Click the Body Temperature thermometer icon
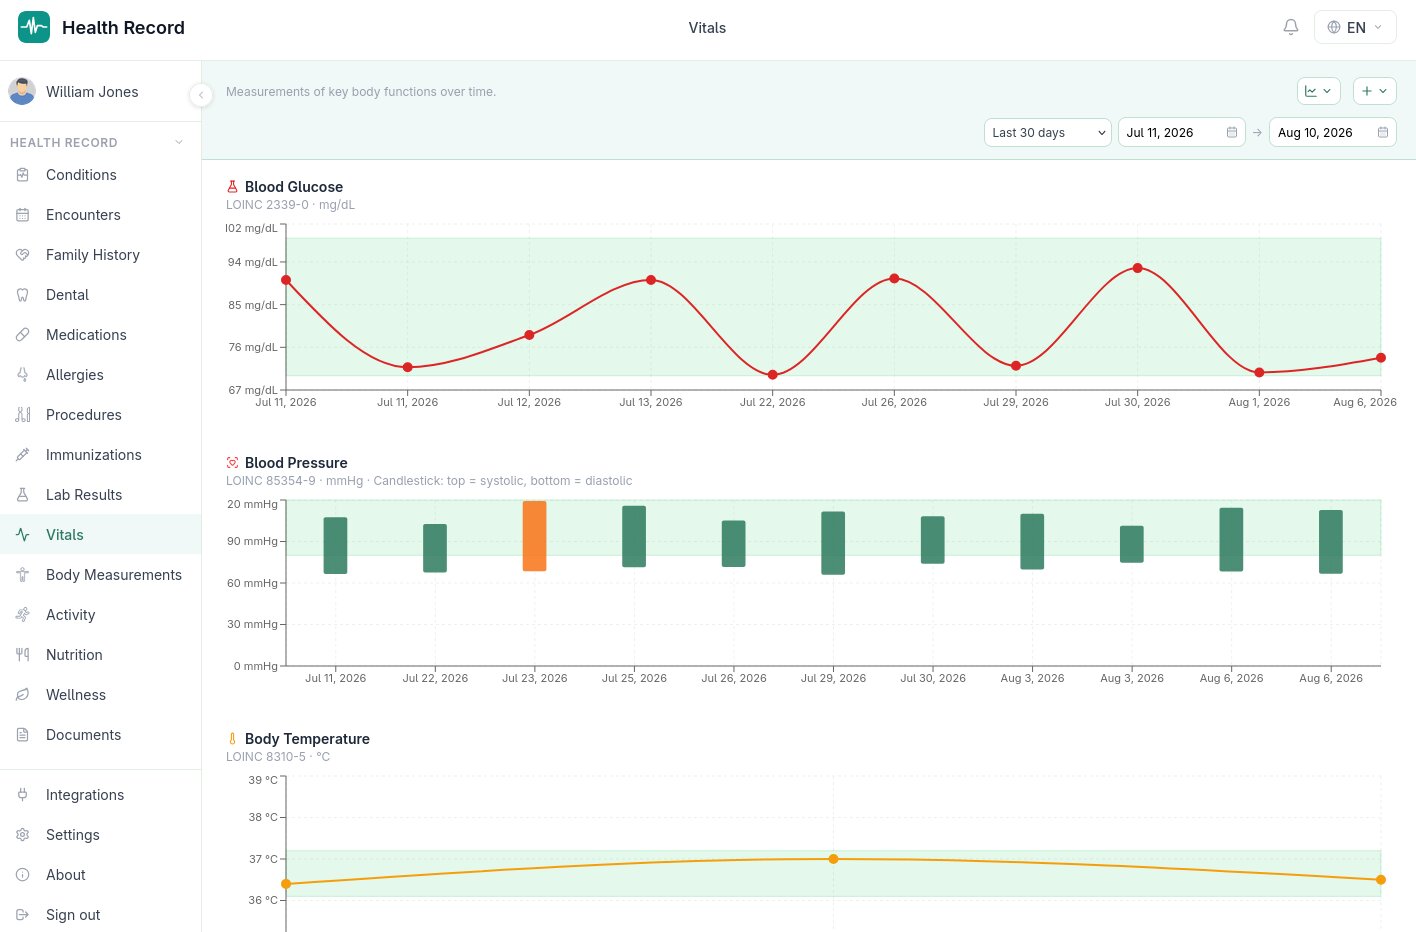1416x932 pixels. click(x=232, y=739)
